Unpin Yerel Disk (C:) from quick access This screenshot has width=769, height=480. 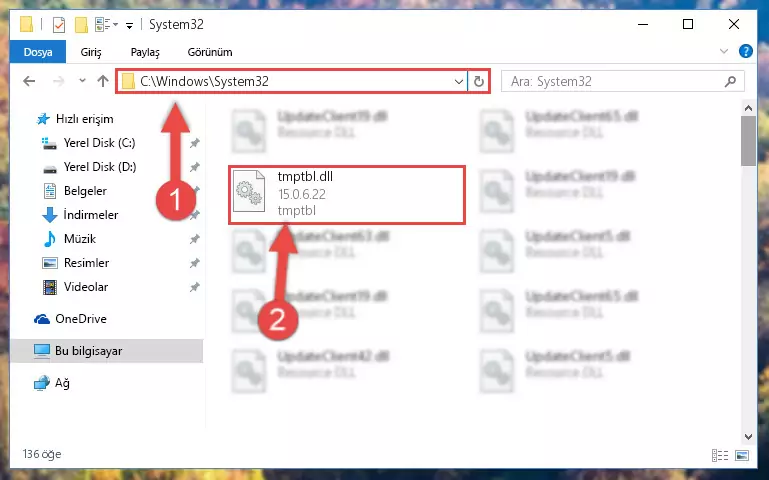(x=195, y=143)
